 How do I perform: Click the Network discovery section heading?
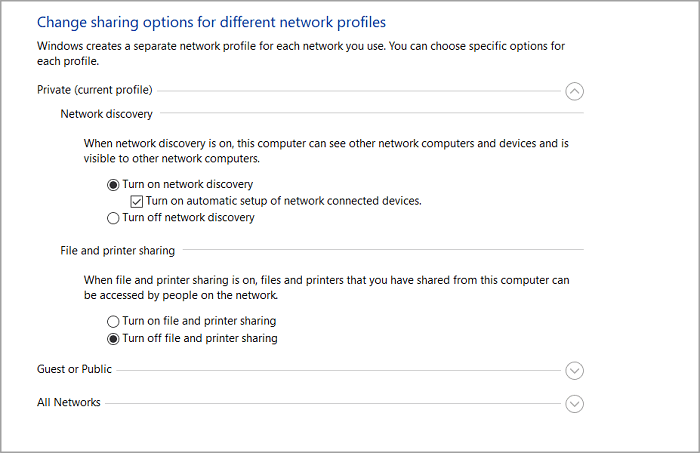point(106,115)
